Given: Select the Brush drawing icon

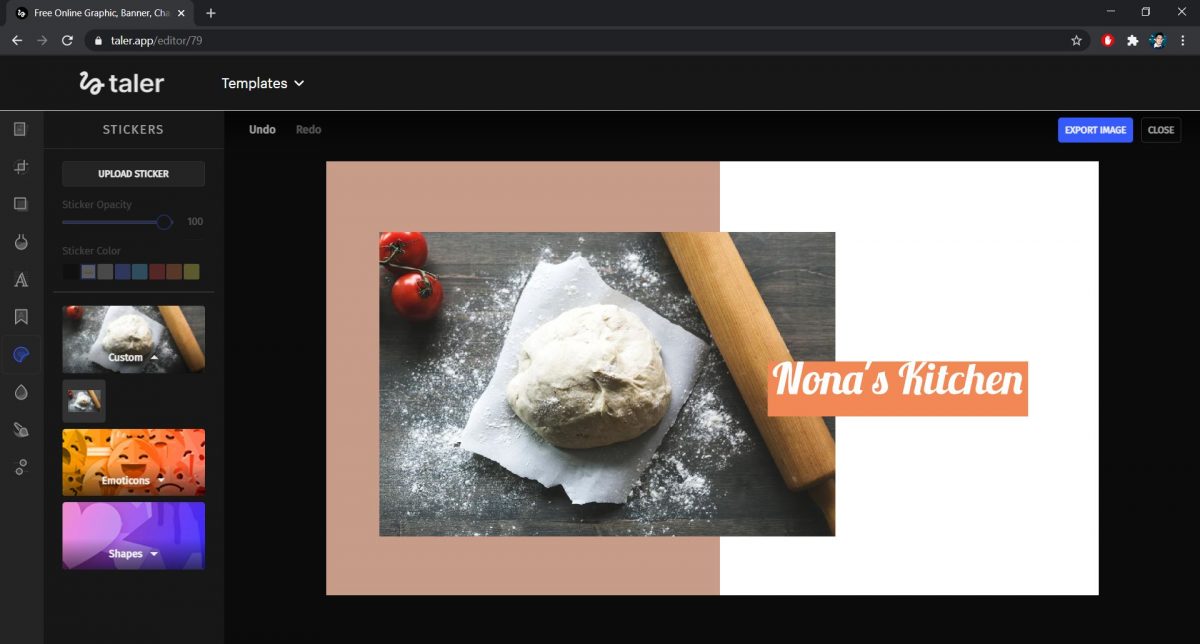Looking at the screenshot, I should click(x=21, y=428).
